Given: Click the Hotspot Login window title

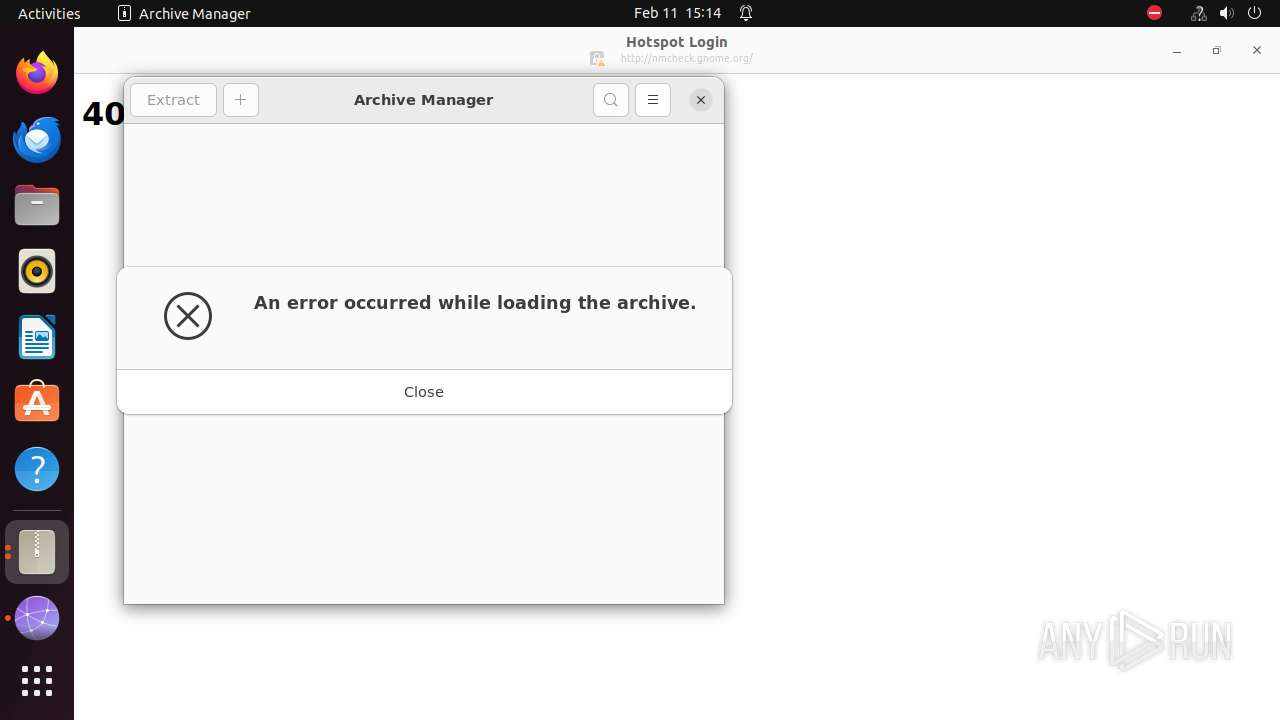Looking at the screenshot, I should point(677,42).
